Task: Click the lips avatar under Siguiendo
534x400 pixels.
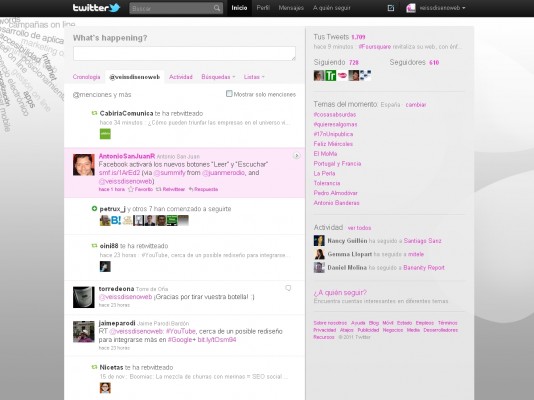Action: pos(342,75)
